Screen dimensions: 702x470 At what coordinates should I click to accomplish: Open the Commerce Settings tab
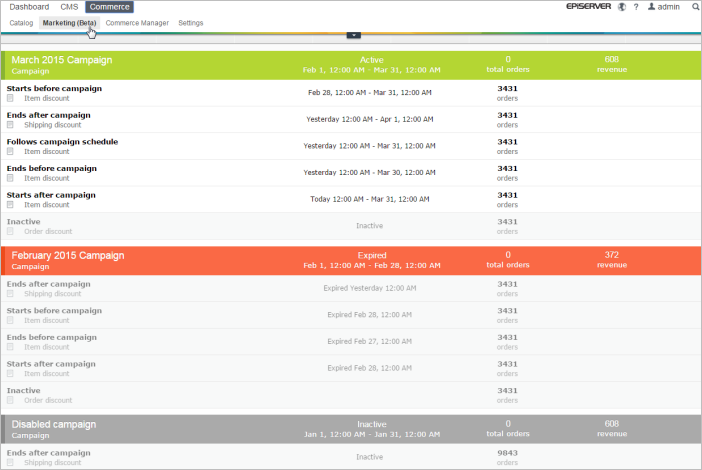(x=190, y=22)
